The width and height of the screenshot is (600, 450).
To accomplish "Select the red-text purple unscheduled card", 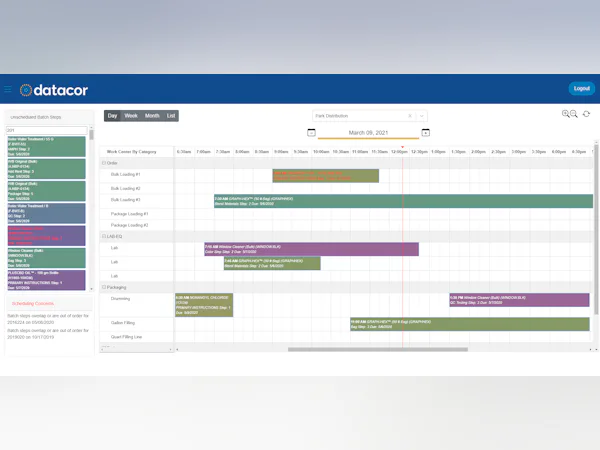I will (x=46, y=236).
